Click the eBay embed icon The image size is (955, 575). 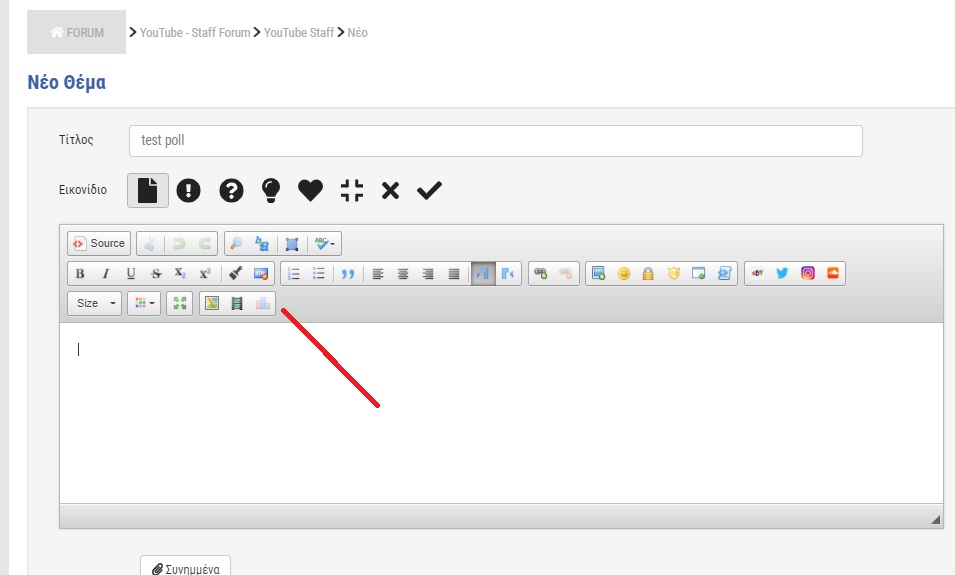[757, 273]
